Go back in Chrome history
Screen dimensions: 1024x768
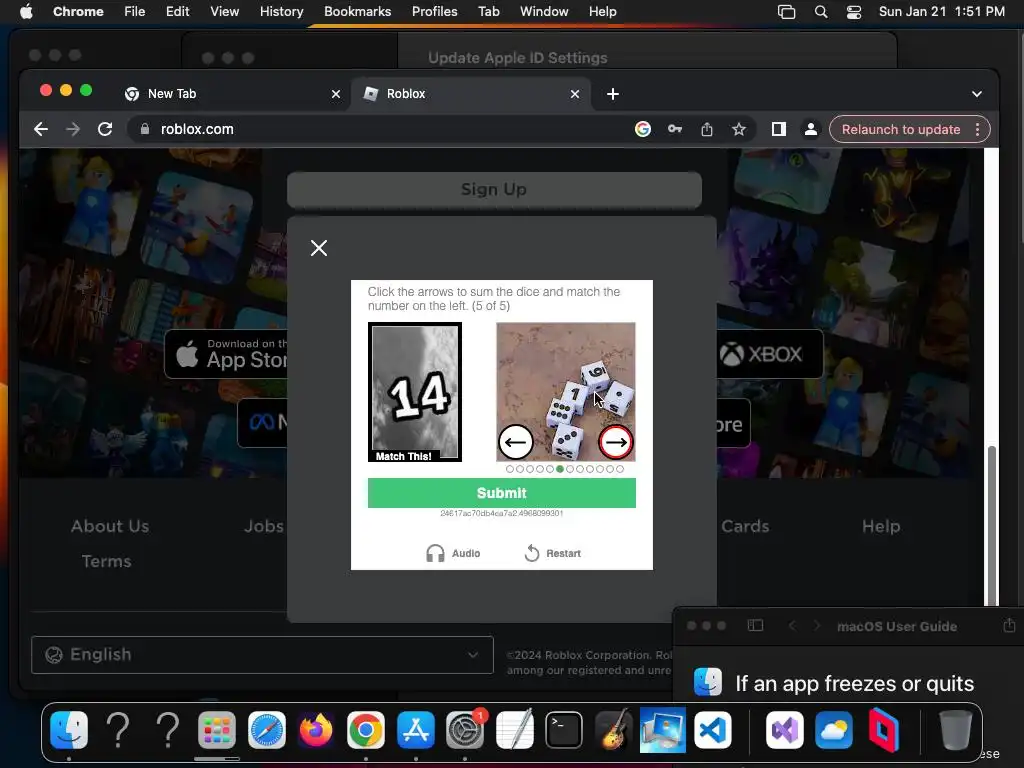pyautogui.click(x=41, y=129)
